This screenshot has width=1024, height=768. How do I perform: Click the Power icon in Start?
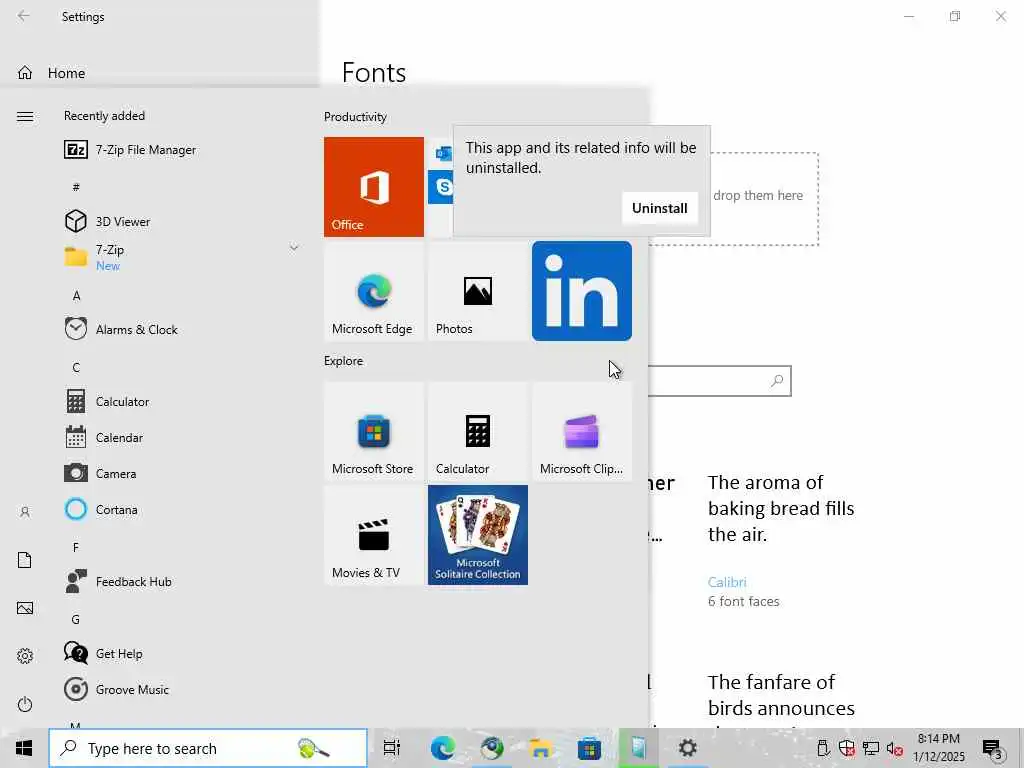click(x=25, y=704)
